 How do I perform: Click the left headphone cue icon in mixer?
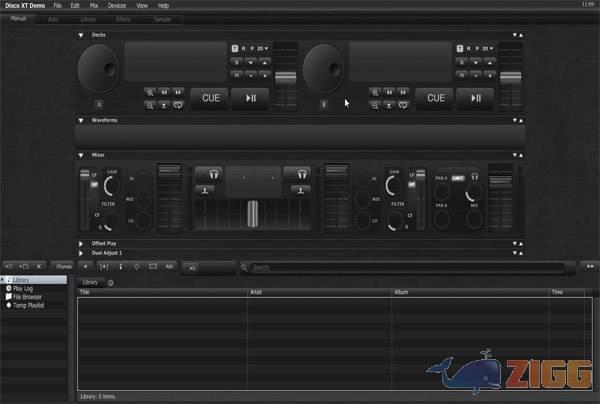(208, 173)
